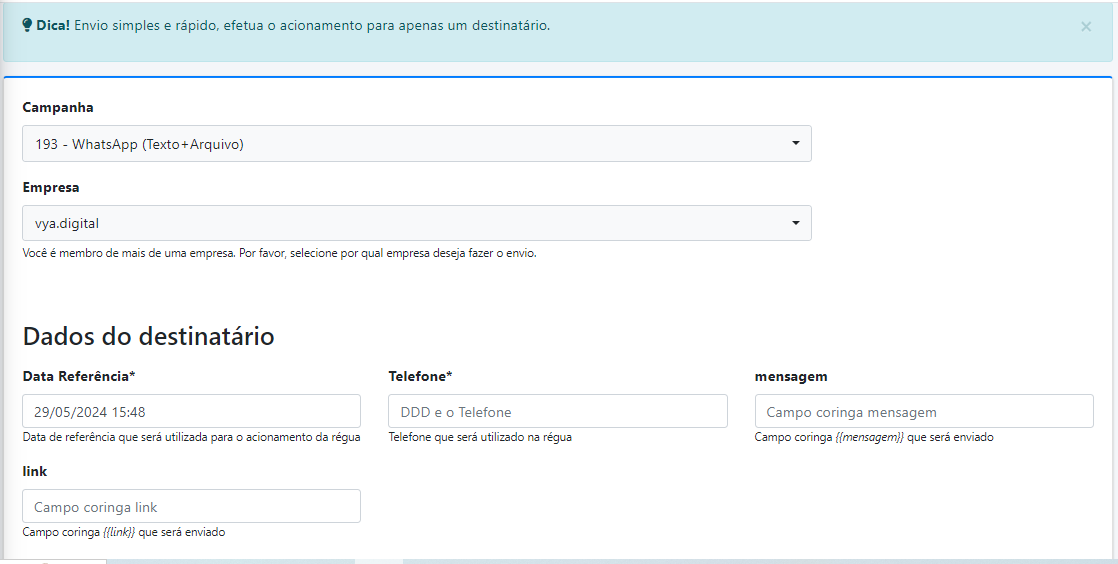Click the mensagem wildcard input field
Screen dimensions: 1118x564
(923, 411)
